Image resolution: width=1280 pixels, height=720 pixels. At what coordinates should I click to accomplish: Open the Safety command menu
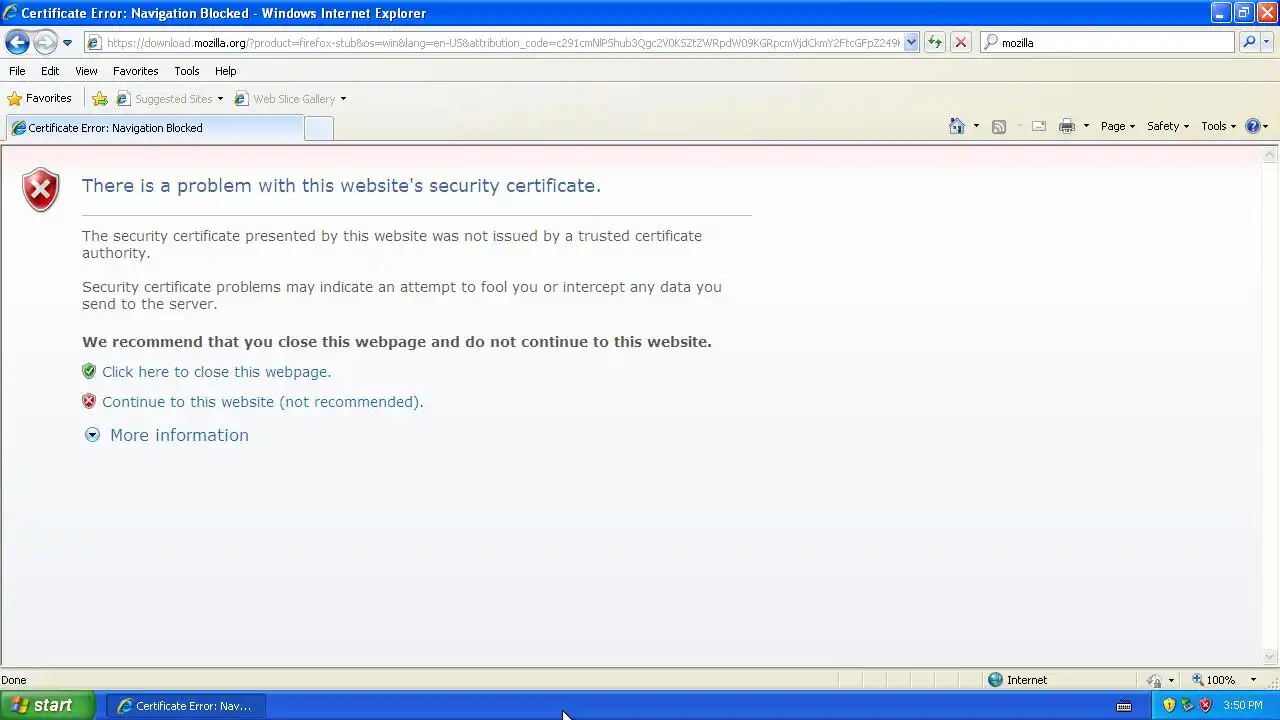pyautogui.click(x=1168, y=126)
